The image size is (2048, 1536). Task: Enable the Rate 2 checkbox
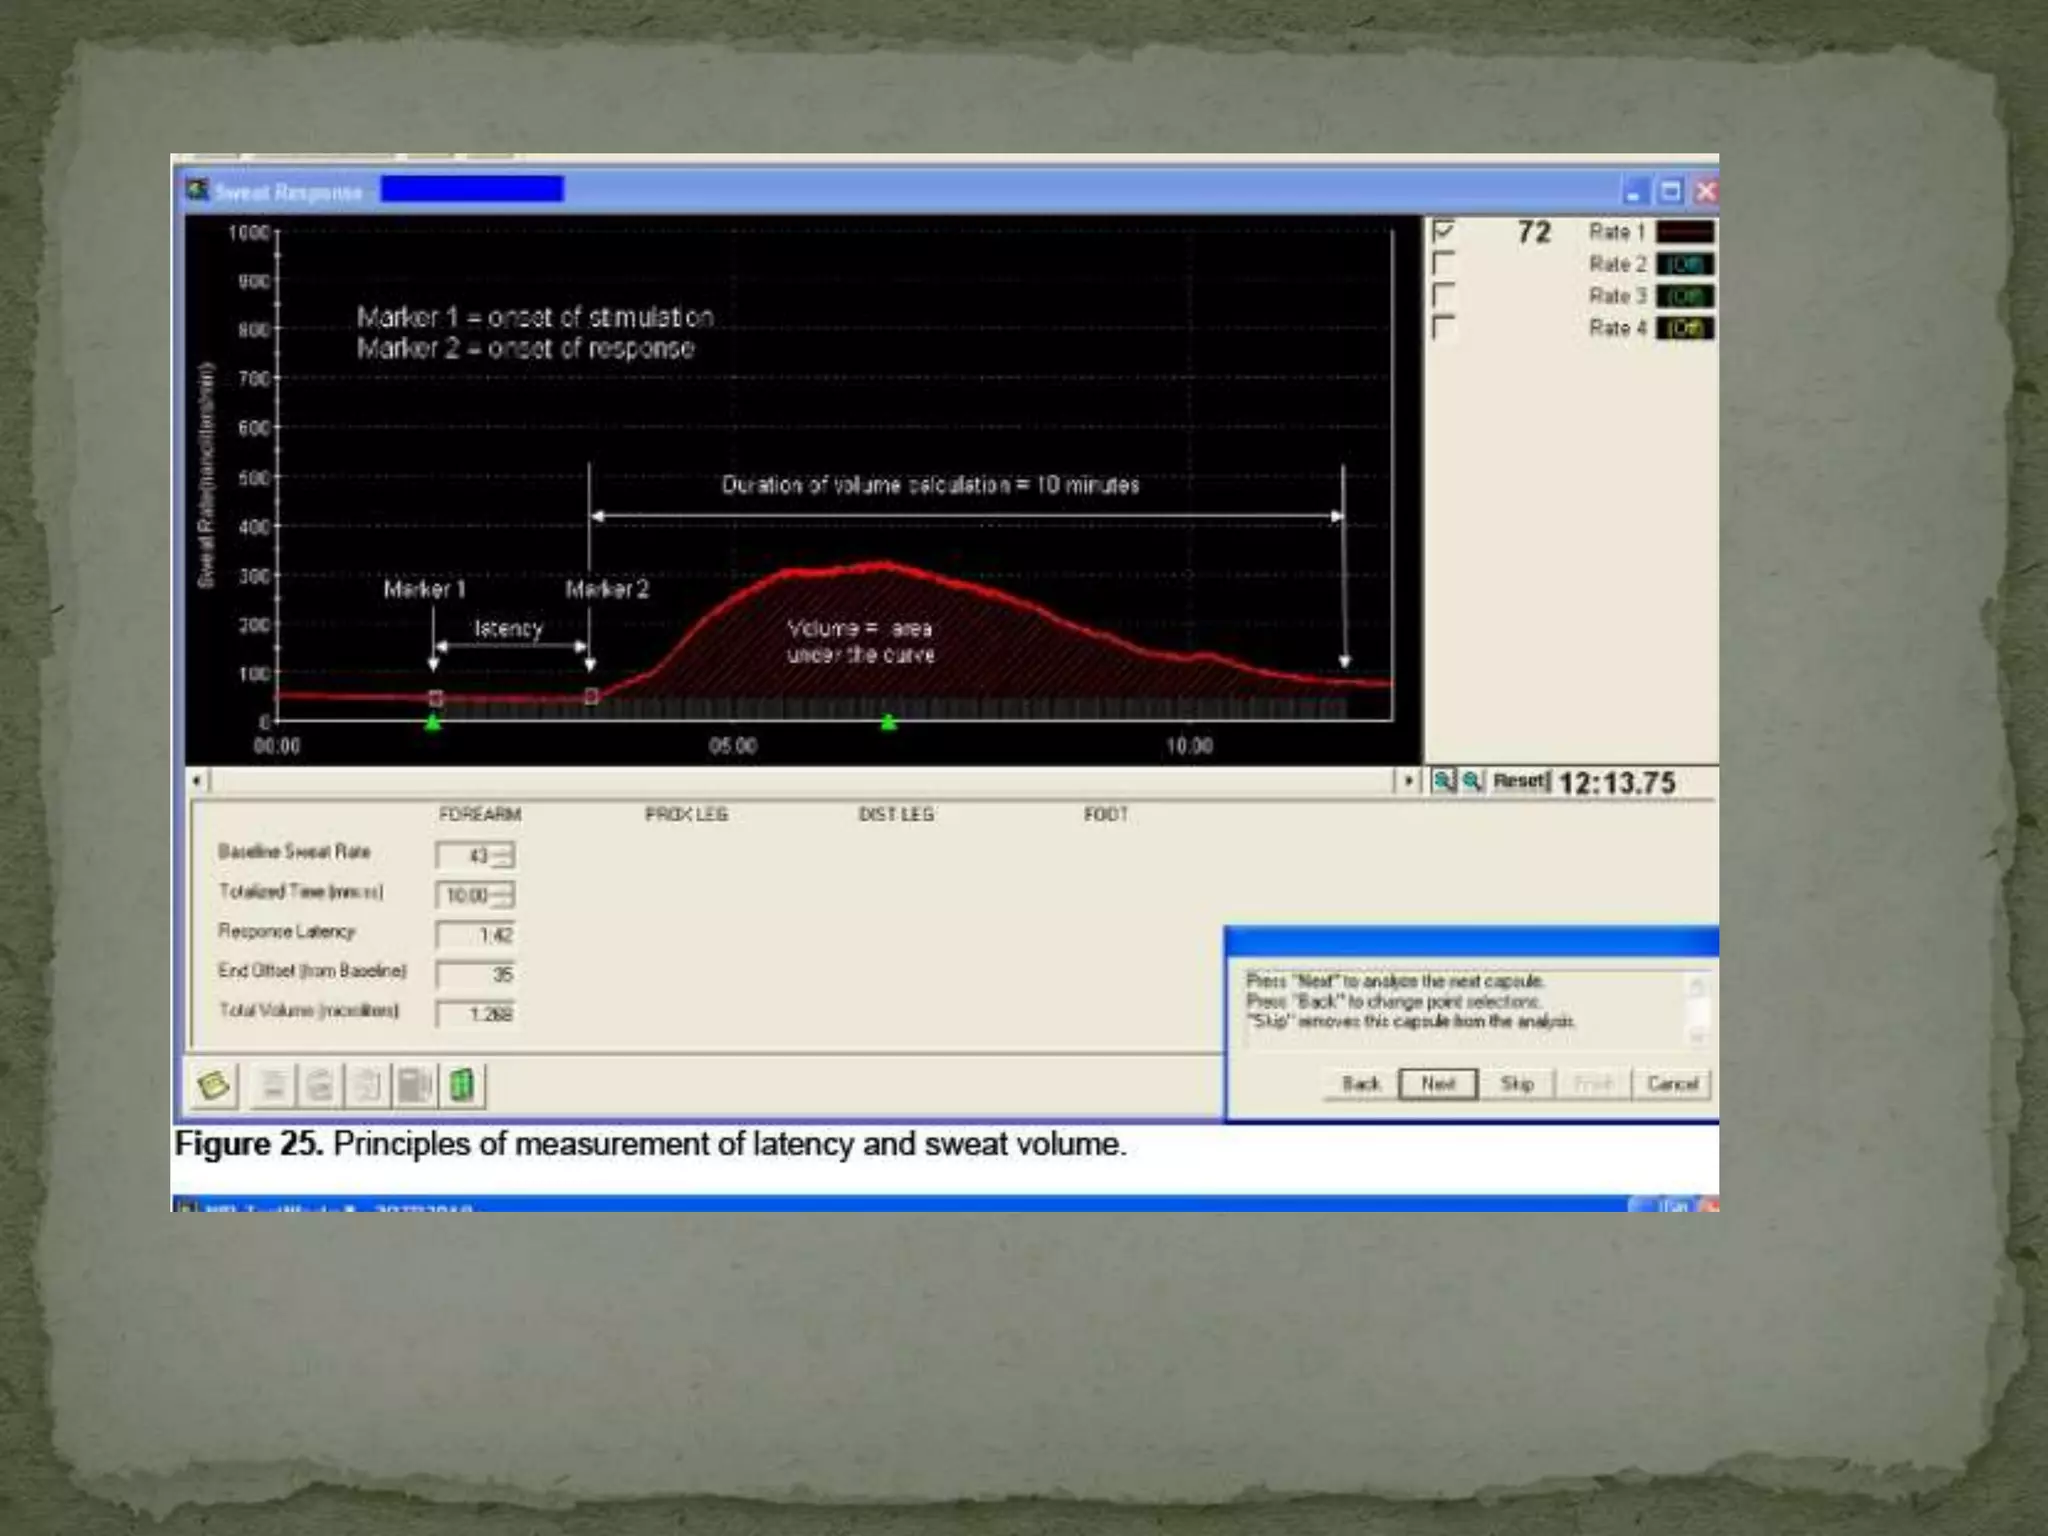tap(1443, 264)
